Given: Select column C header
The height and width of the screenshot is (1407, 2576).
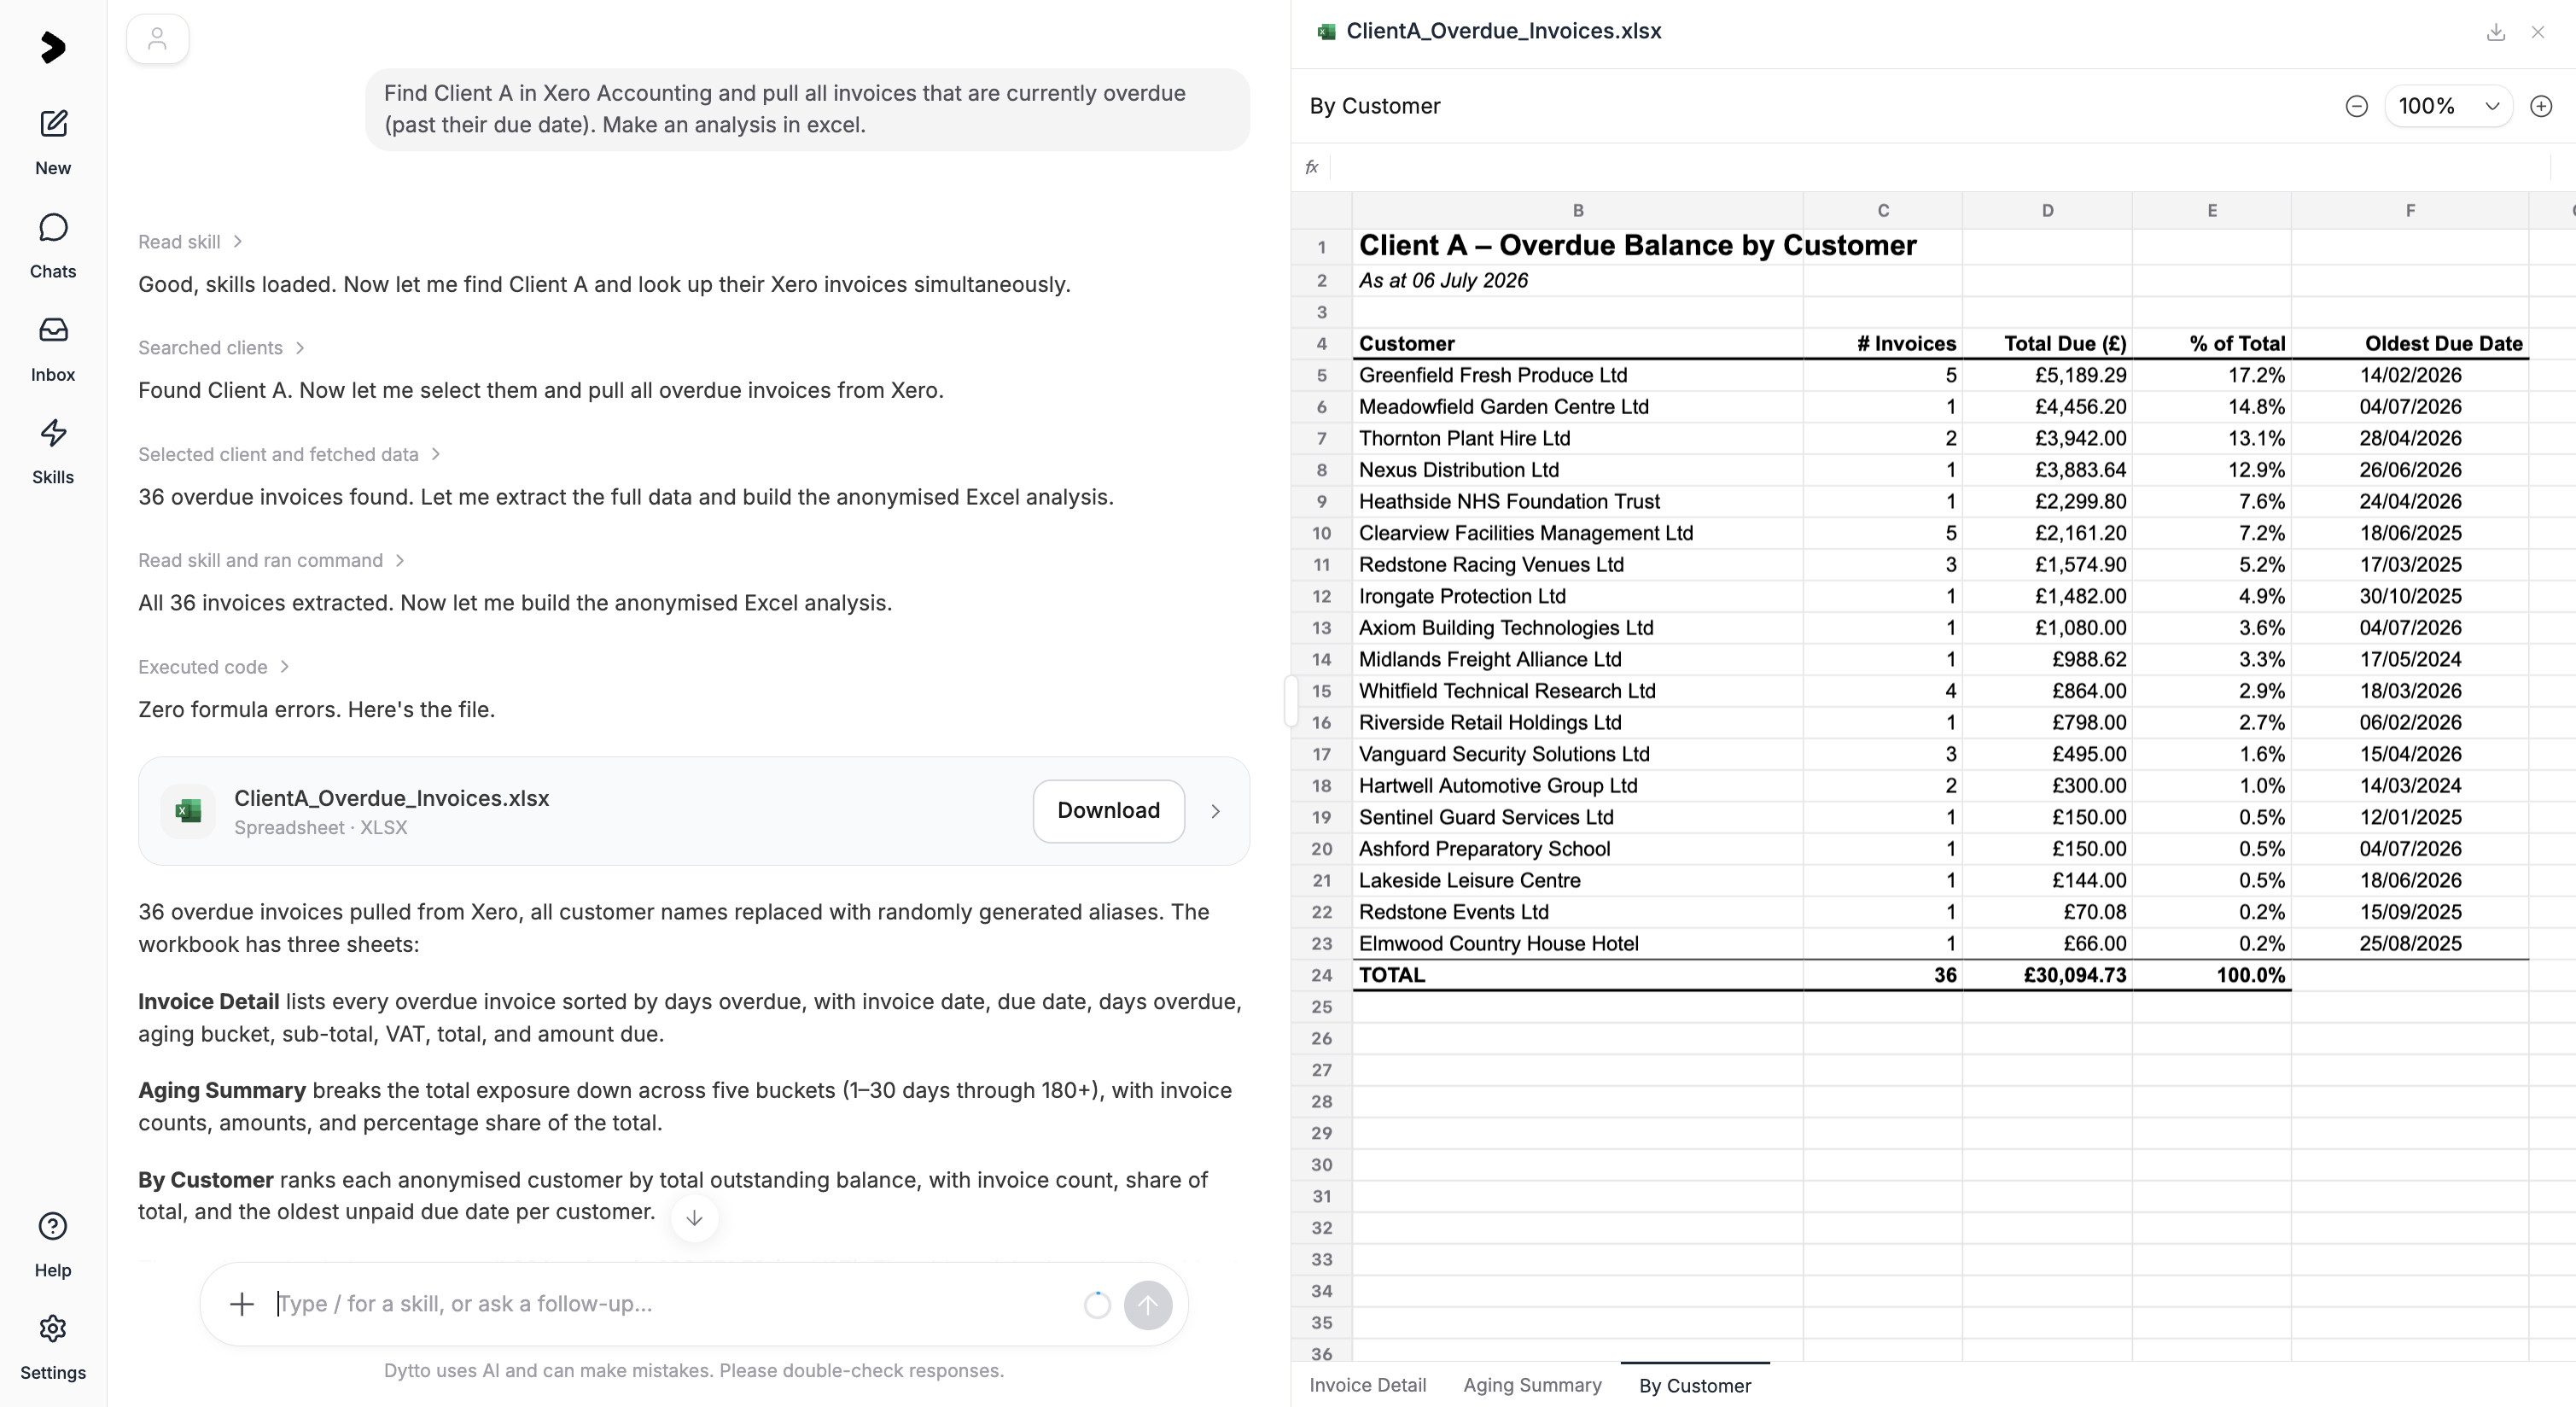Looking at the screenshot, I should tap(1883, 210).
